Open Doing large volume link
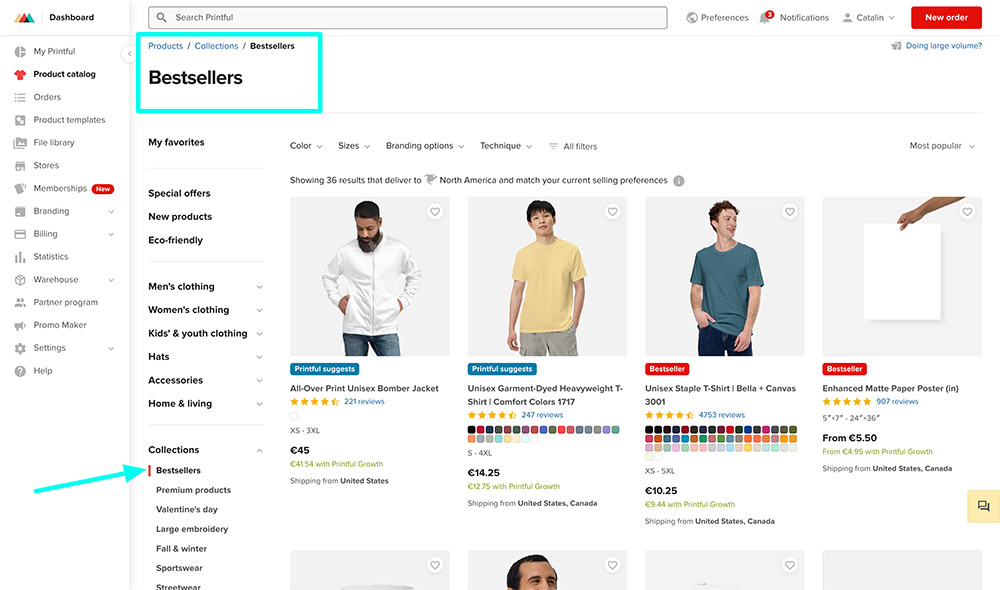This screenshot has height=590, width=1000. tap(943, 46)
